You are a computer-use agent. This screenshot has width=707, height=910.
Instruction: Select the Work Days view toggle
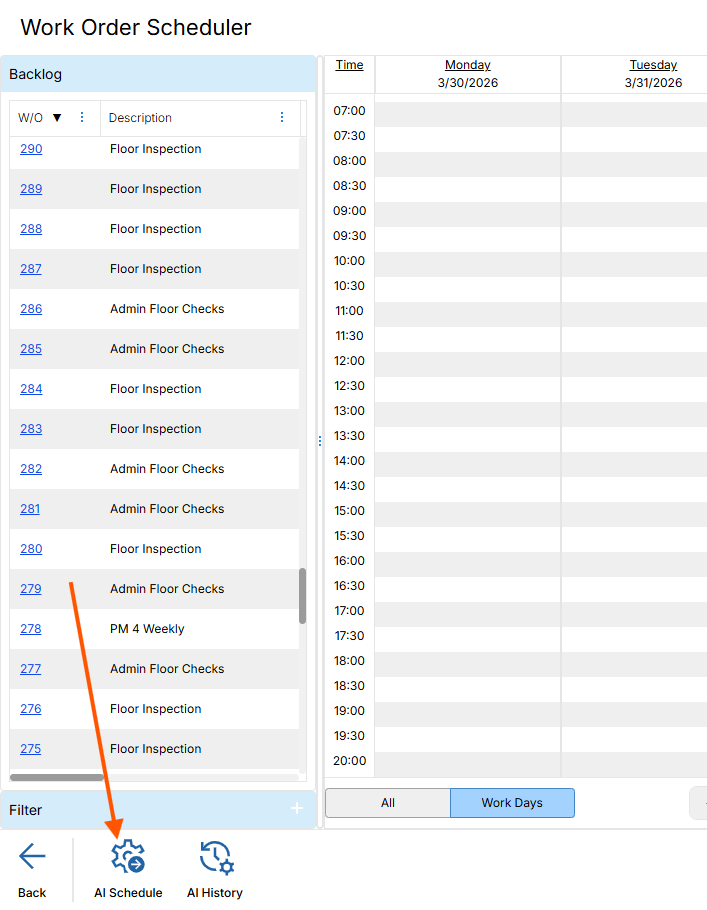512,803
